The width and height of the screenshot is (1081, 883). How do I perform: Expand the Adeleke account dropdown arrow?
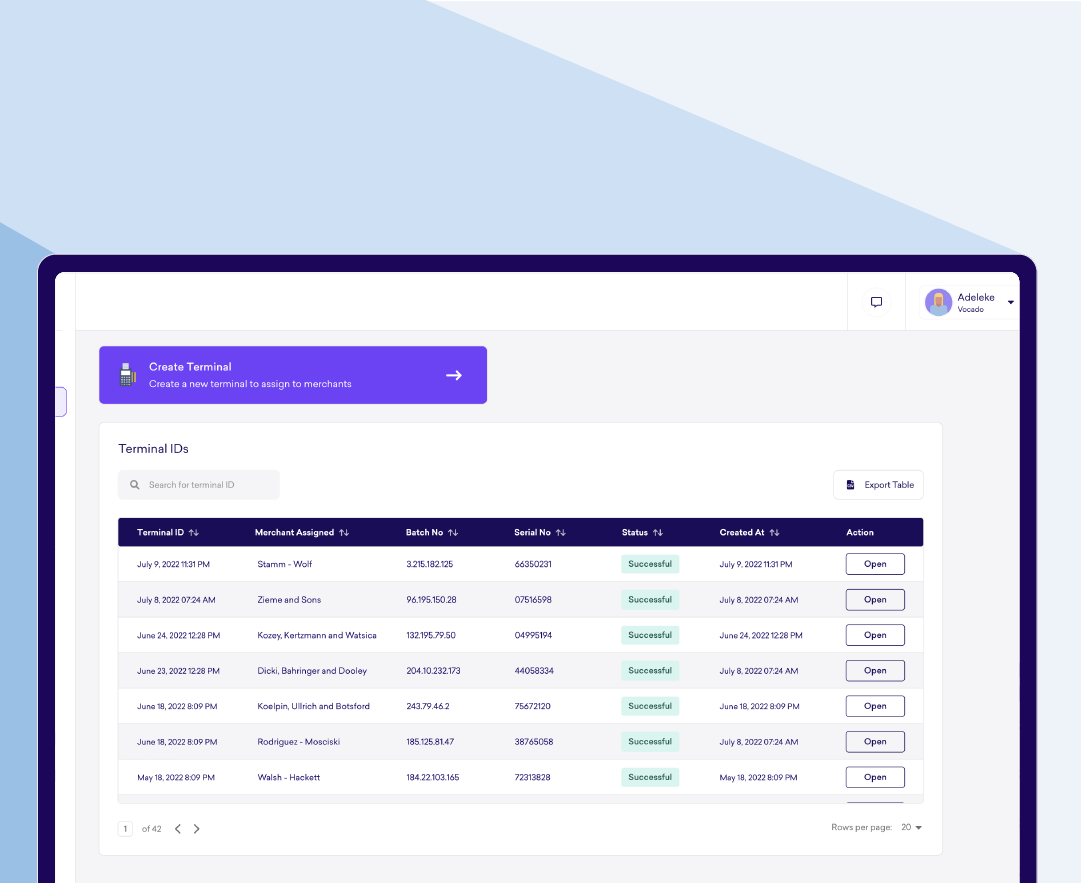point(1011,303)
